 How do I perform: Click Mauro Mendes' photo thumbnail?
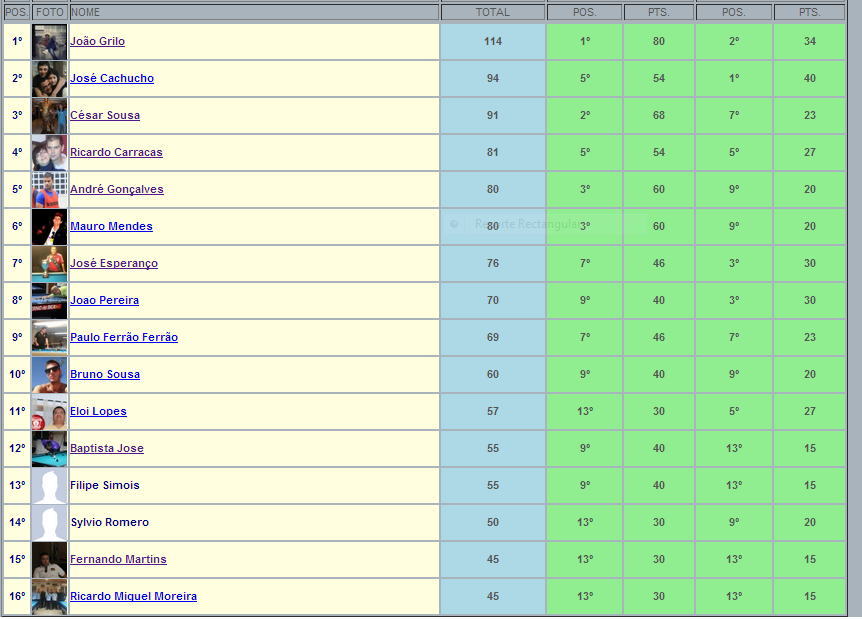pos(49,227)
